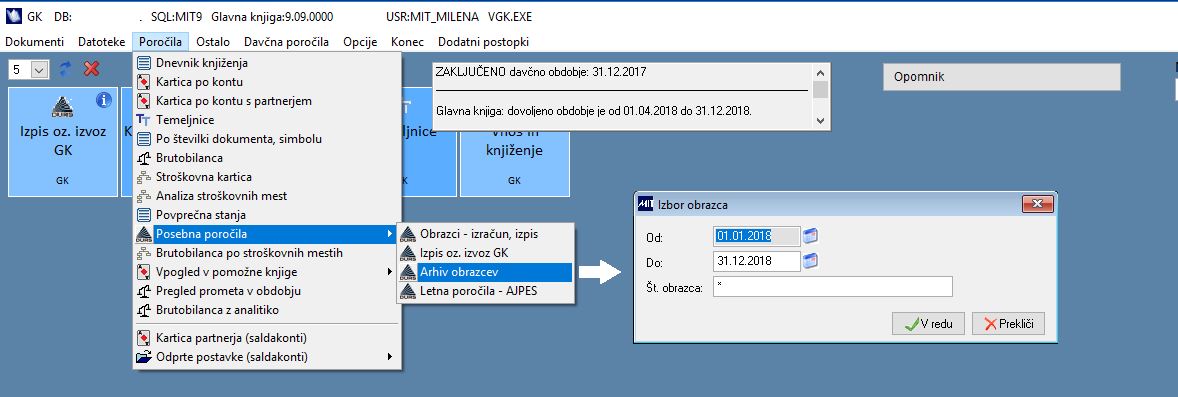Click the Arhiv obrazcev icon
This screenshot has width=1178, height=397.
coord(408,271)
